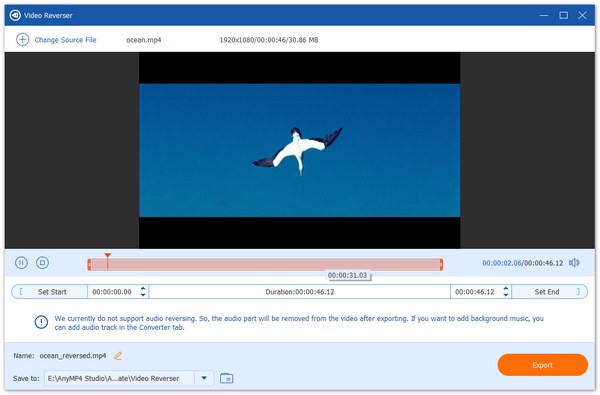Increase the start time with the up arrow
Viewport: 600px width, 395px height.
click(143, 289)
